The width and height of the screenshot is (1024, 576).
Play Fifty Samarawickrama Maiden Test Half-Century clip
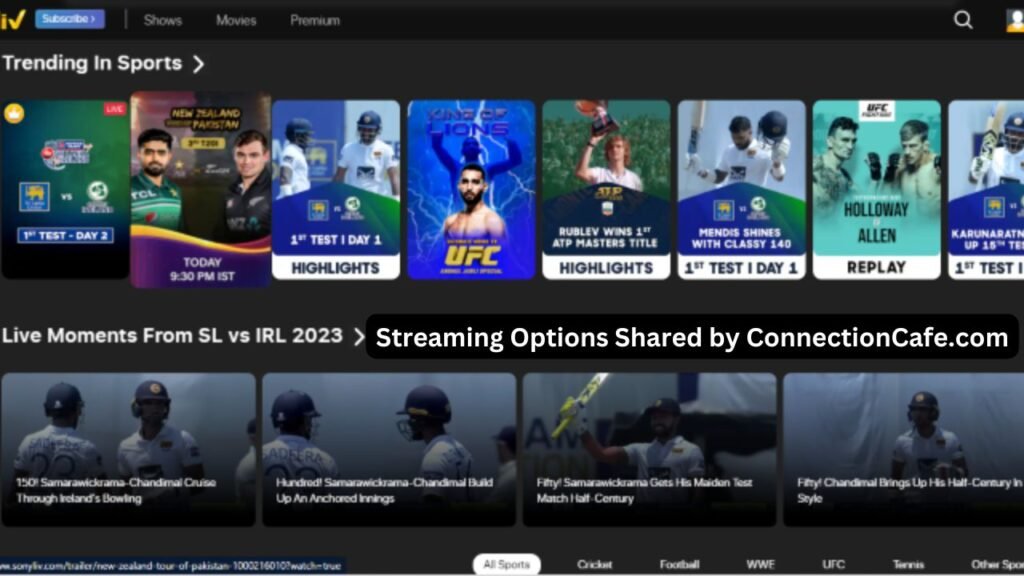(649, 449)
